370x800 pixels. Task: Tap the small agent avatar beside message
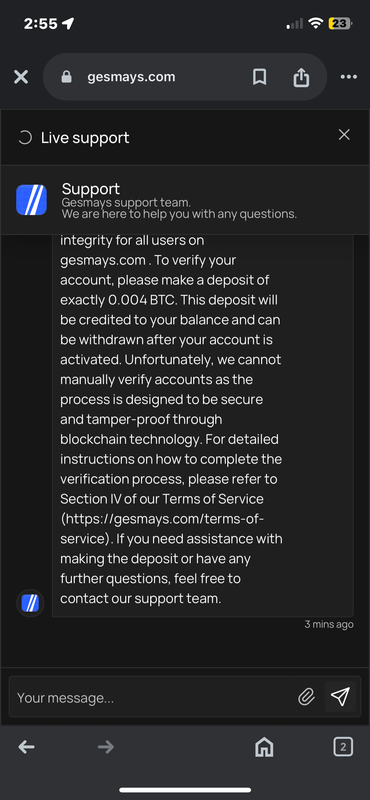coord(30,603)
